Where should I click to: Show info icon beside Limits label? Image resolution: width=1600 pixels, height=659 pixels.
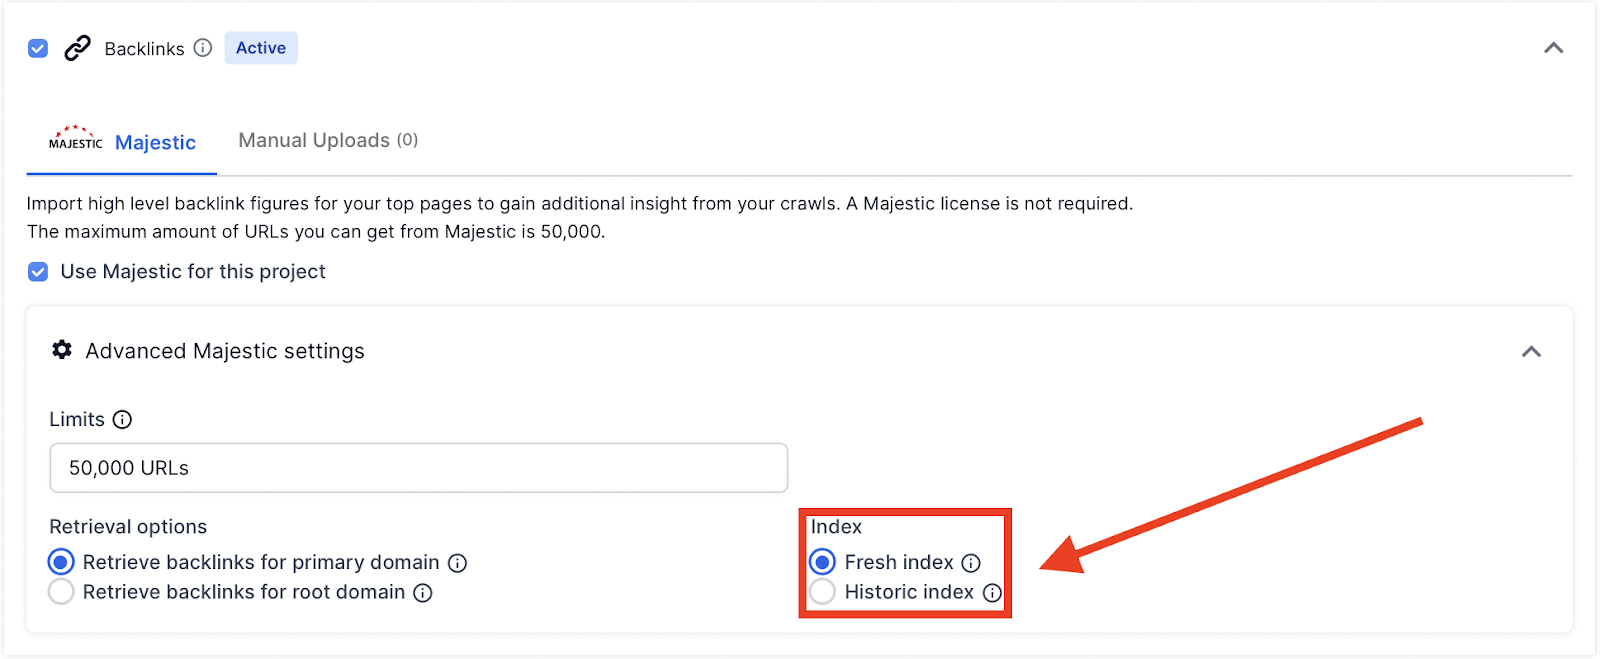pyautogui.click(x=122, y=420)
